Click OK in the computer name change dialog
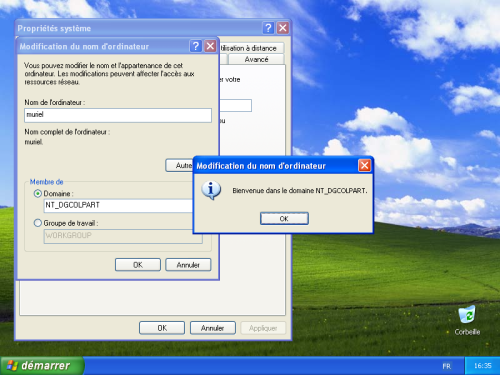500x375 pixels. (138, 265)
